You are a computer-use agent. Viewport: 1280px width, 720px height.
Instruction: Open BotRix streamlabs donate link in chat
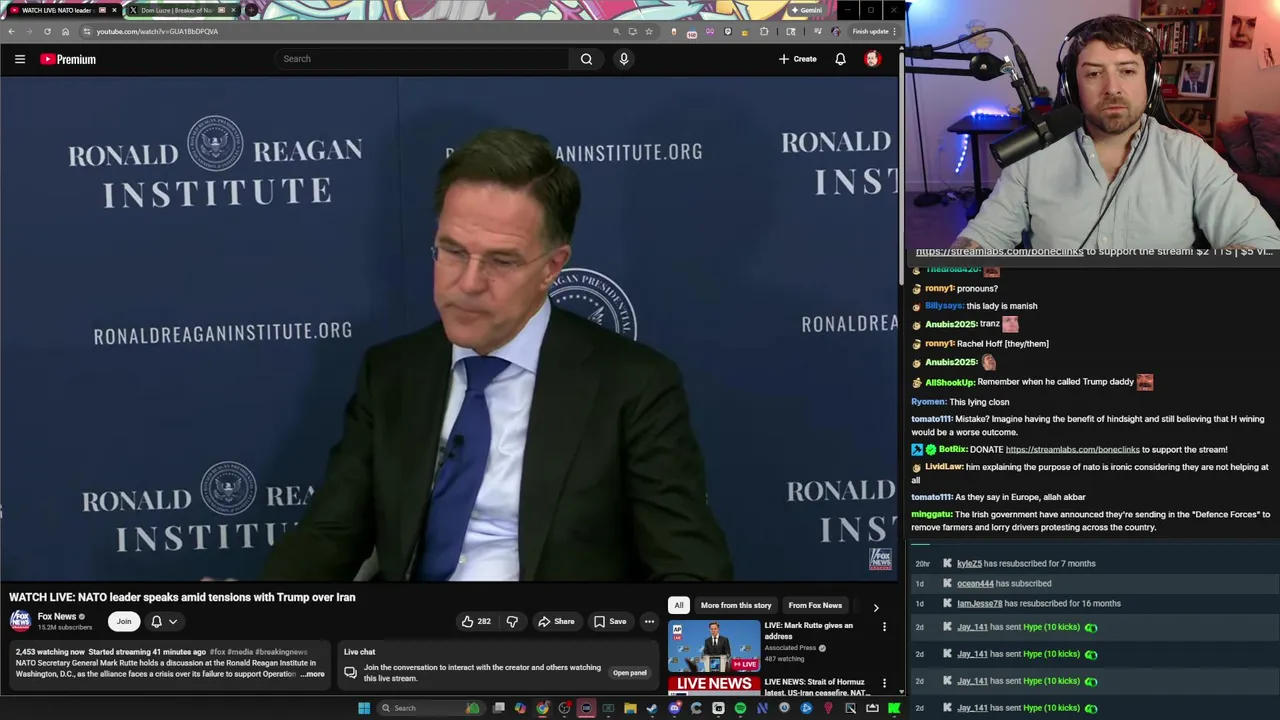[1072, 450]
